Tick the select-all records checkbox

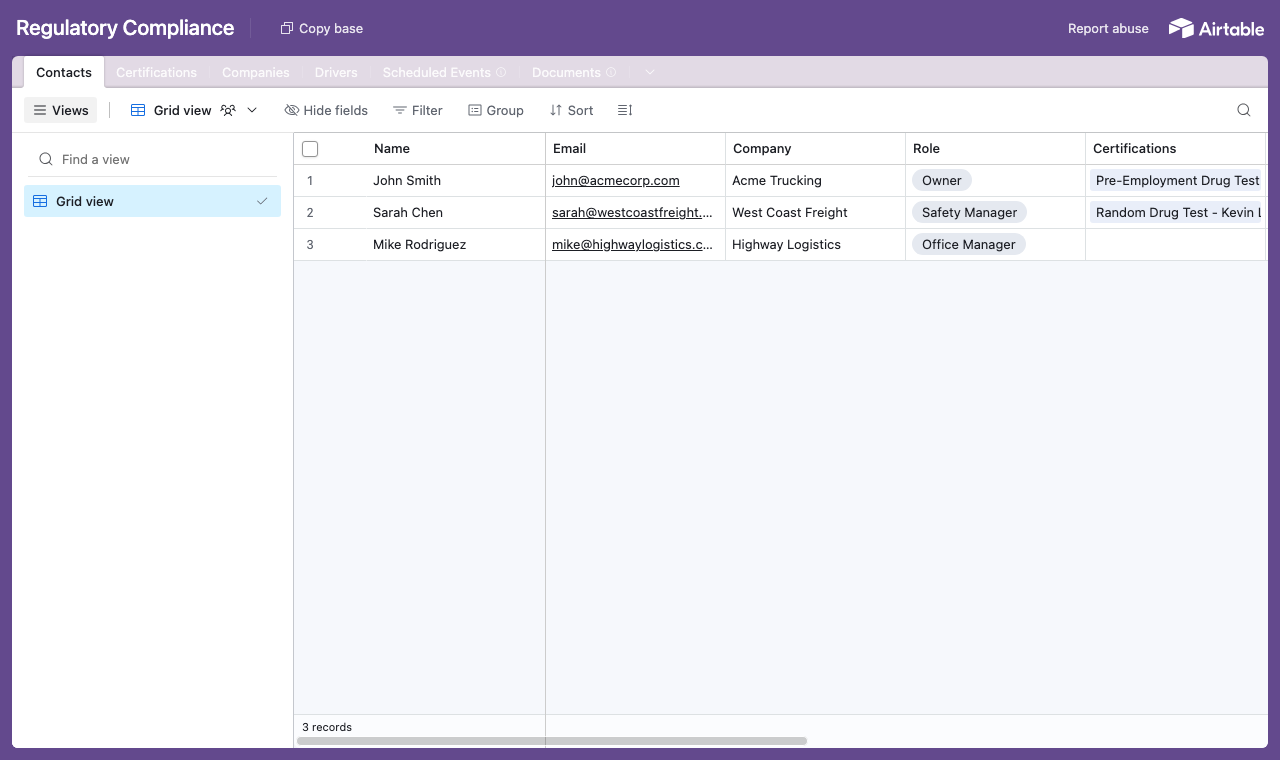(x=310, y=149)
